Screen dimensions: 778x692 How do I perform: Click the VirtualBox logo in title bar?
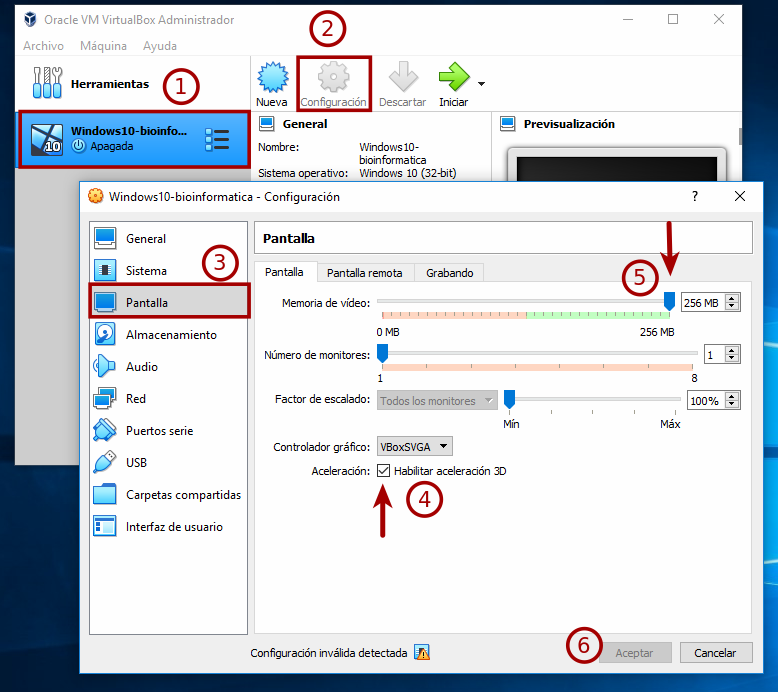pyautogui.click(x=30, y=19)
